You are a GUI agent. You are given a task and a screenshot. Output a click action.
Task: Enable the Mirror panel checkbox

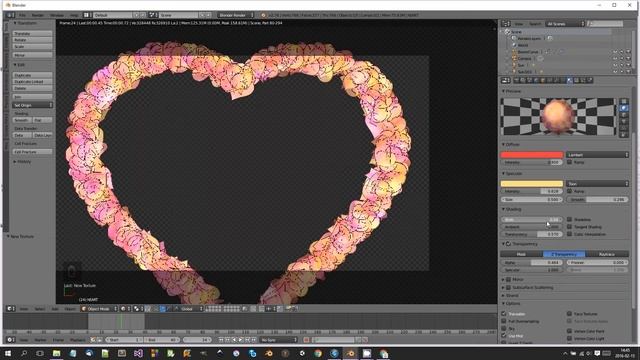(x=509, y=280)
